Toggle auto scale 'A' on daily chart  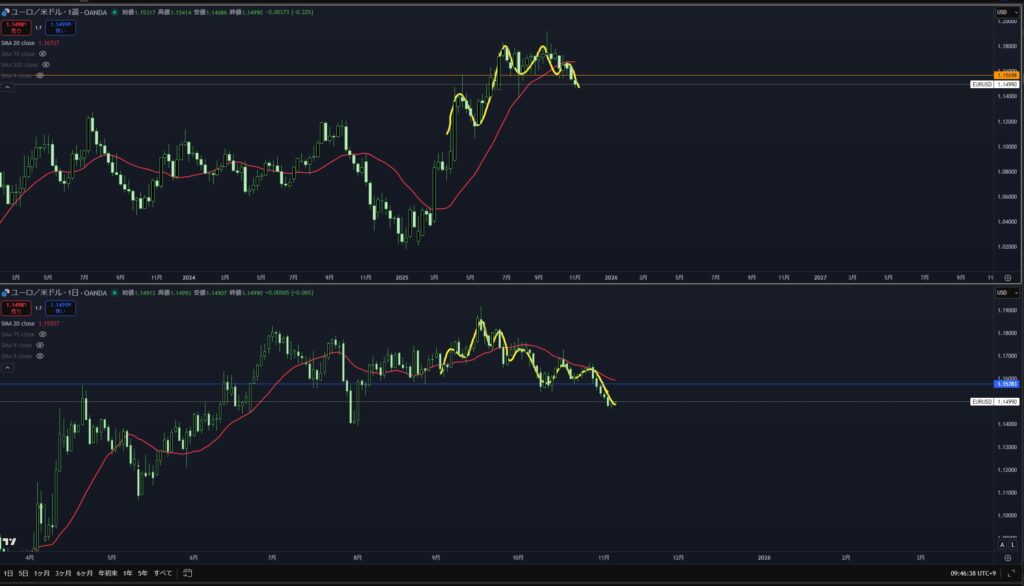click(x=1000, y=544)
